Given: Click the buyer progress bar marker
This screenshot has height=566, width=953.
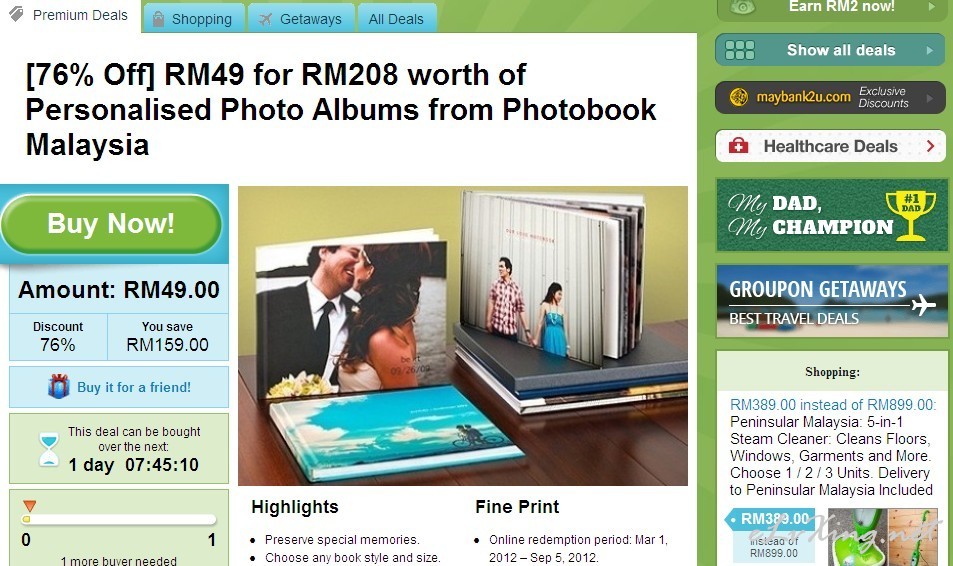Looking at the screenshot, I should (29, 506).
